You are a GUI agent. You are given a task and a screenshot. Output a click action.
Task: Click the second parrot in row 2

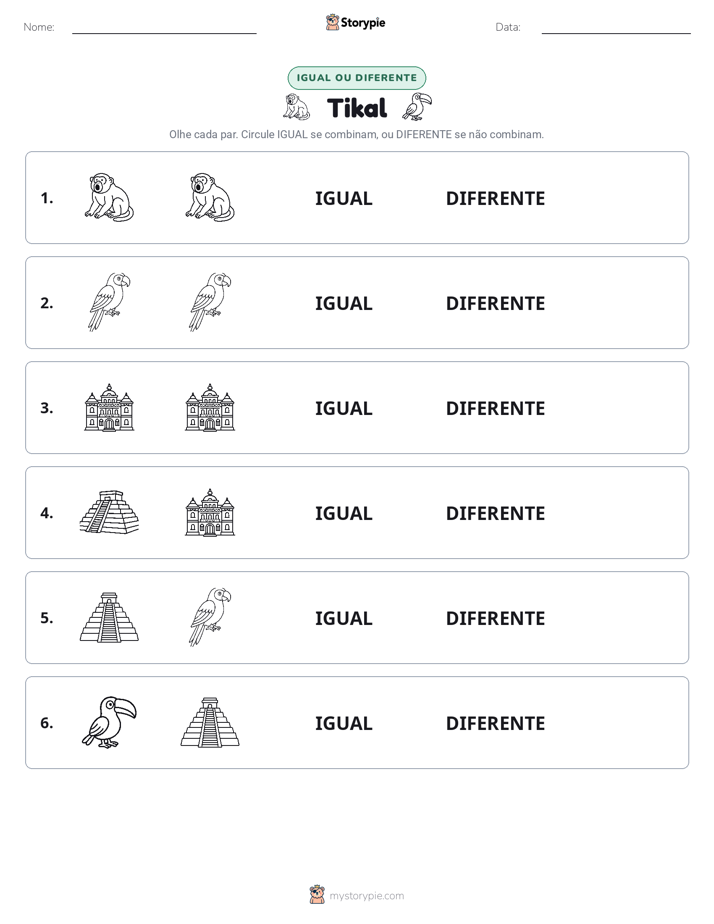(x=210, y=302)
